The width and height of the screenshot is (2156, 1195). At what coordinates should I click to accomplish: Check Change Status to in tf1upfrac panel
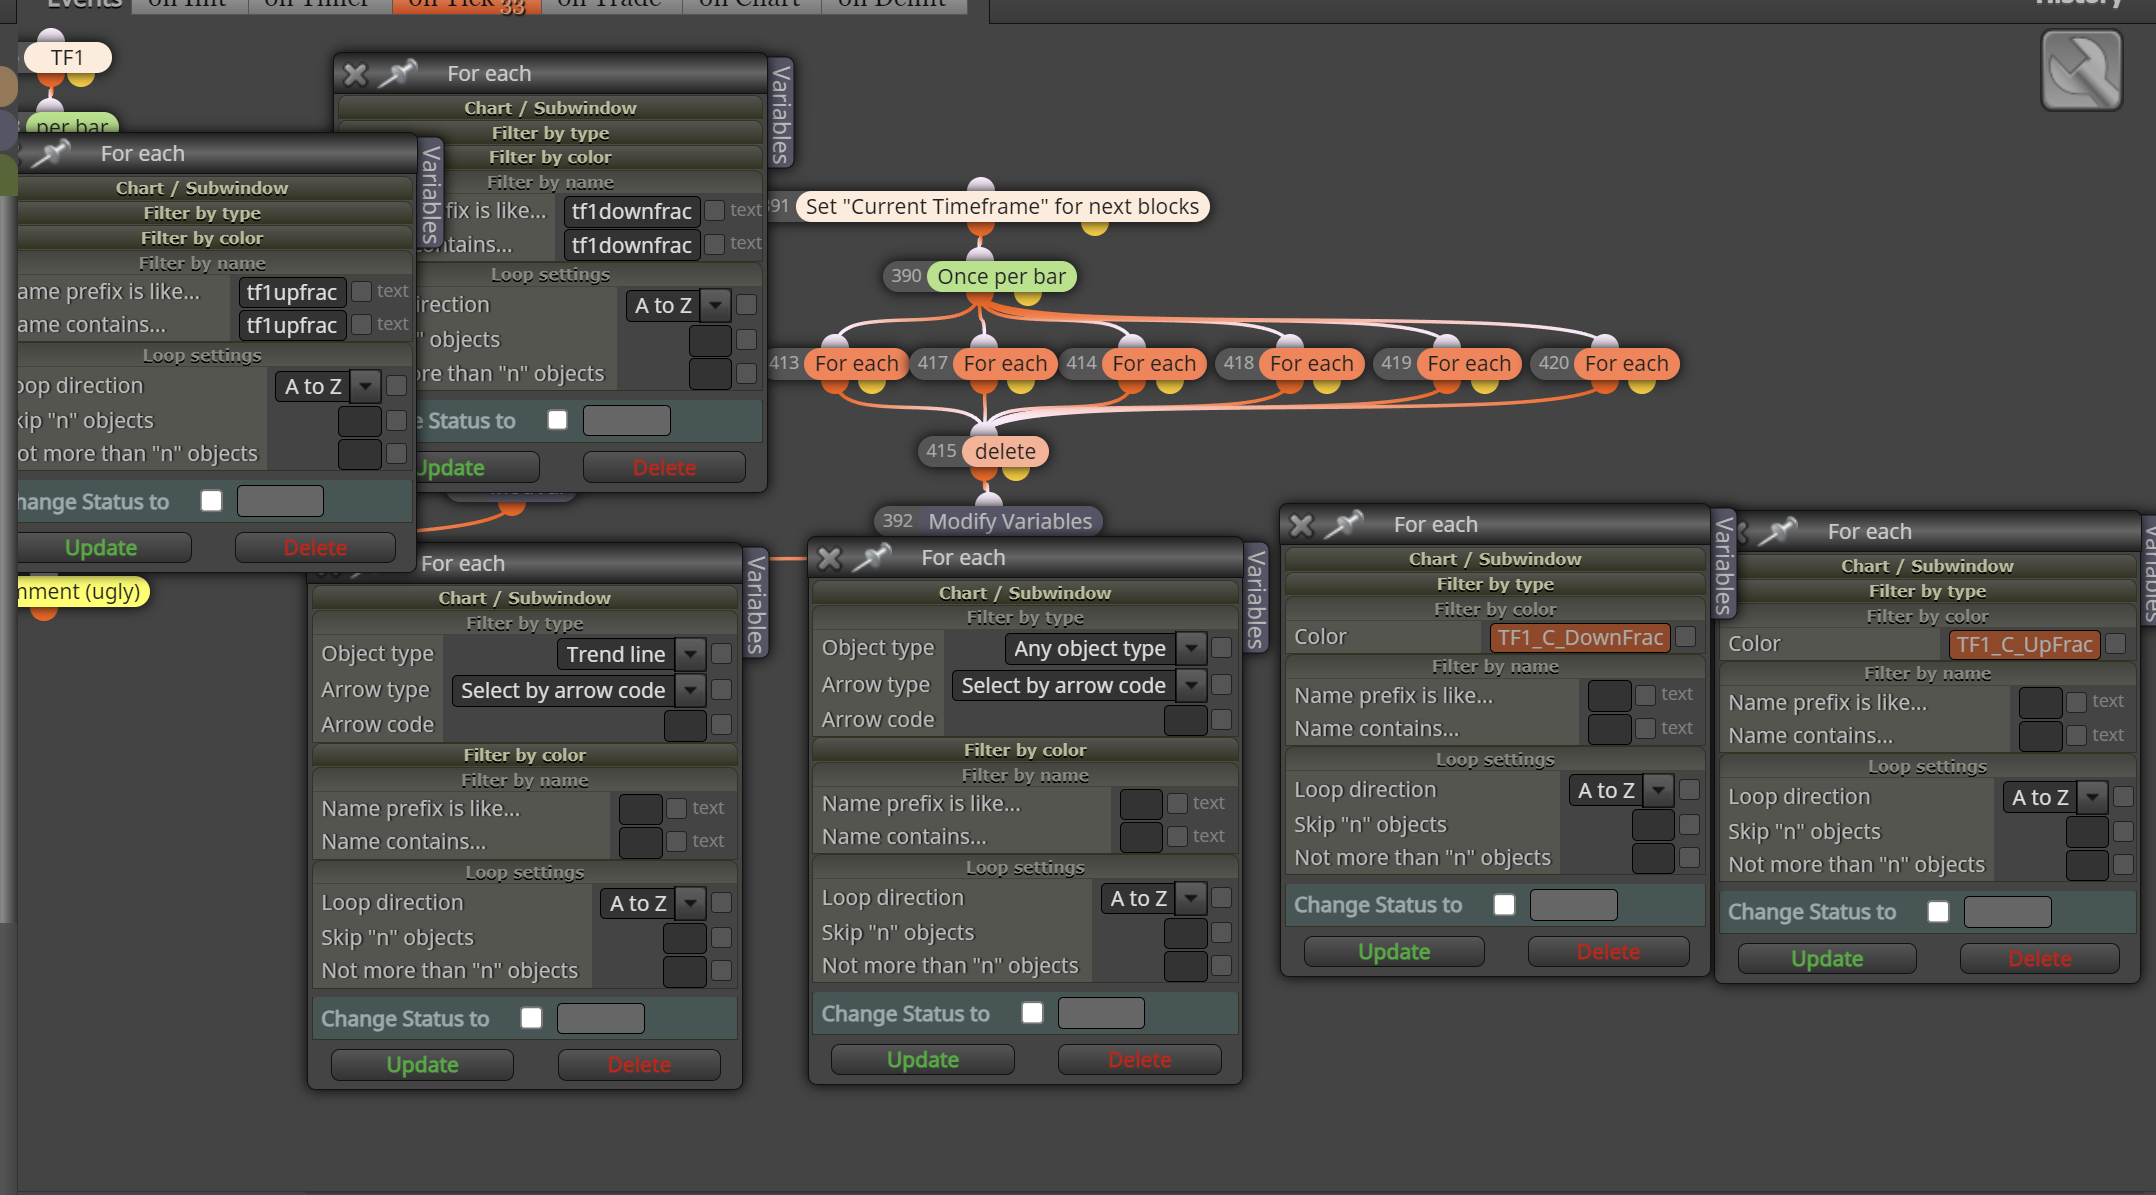tap(211, 501)
